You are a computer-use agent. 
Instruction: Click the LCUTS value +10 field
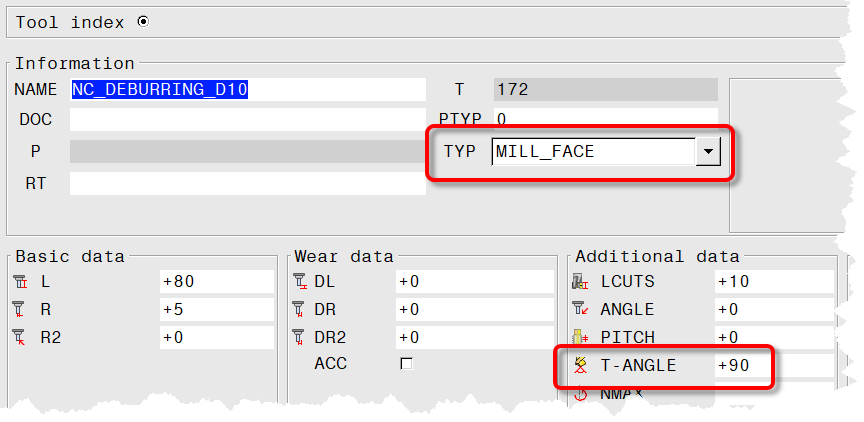point(773,282)
